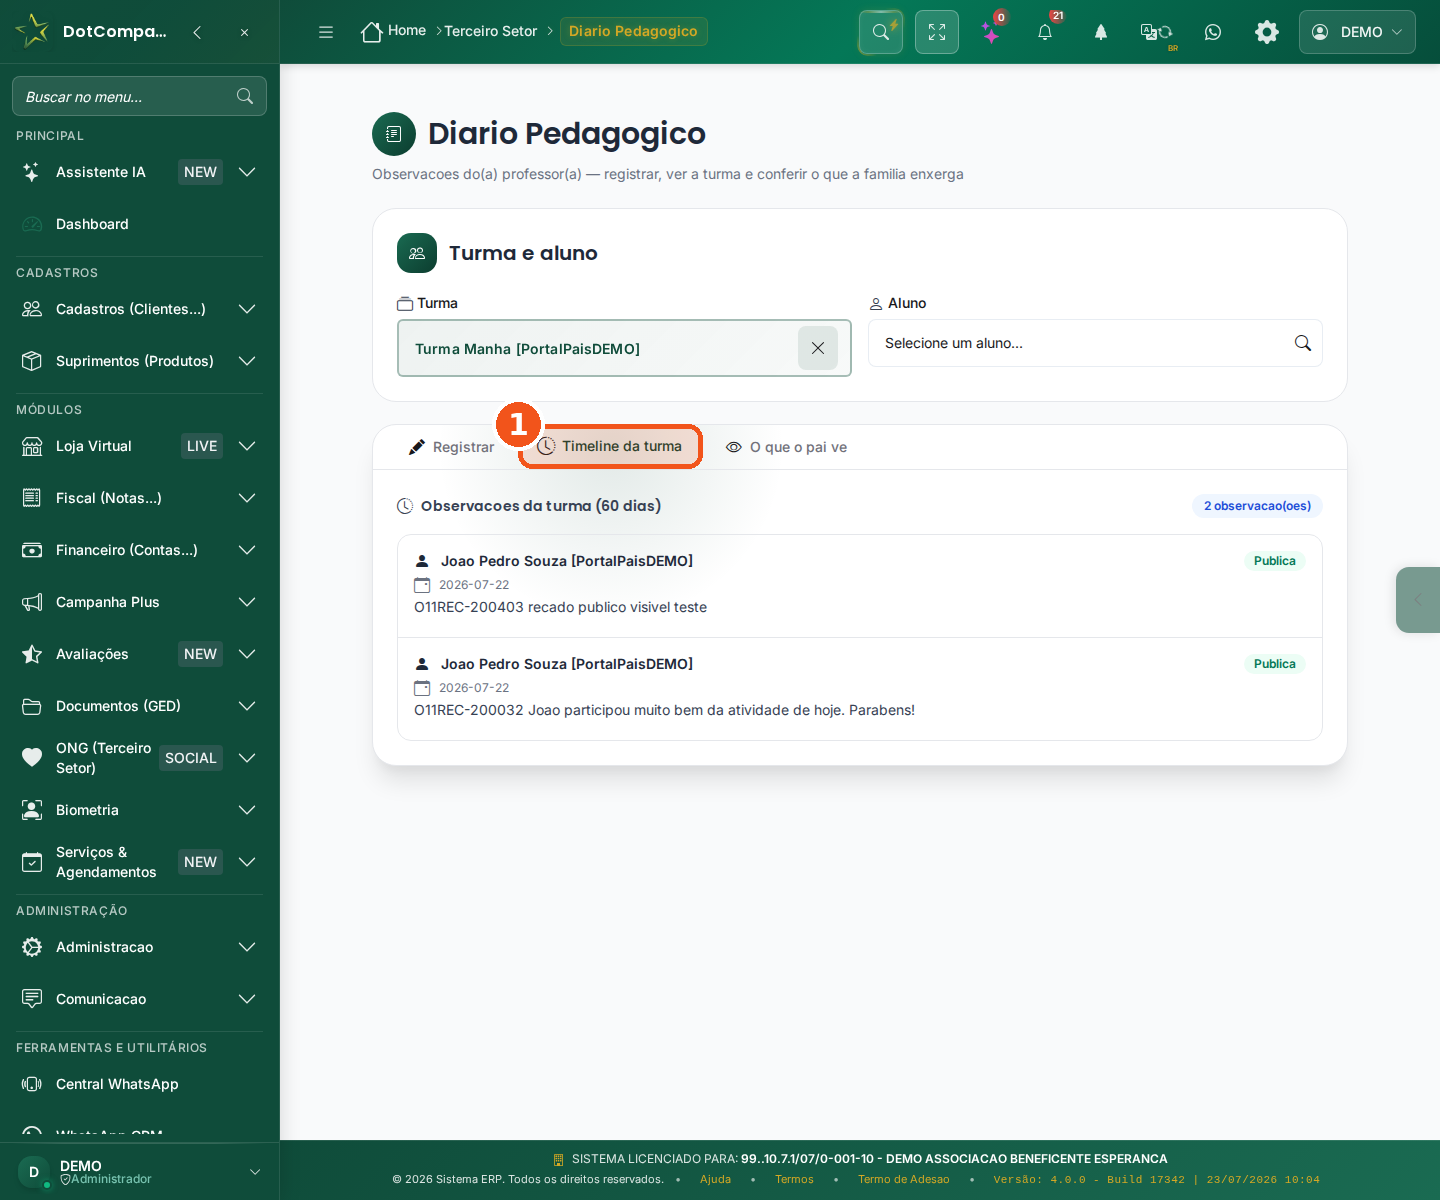
Task: Open the Administracao sidebar item
Action: [x=139, y=947]
